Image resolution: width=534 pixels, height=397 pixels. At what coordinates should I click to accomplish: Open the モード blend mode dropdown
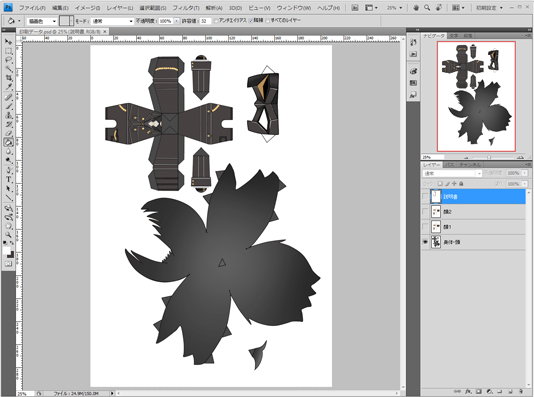click(x=112, y=21)
